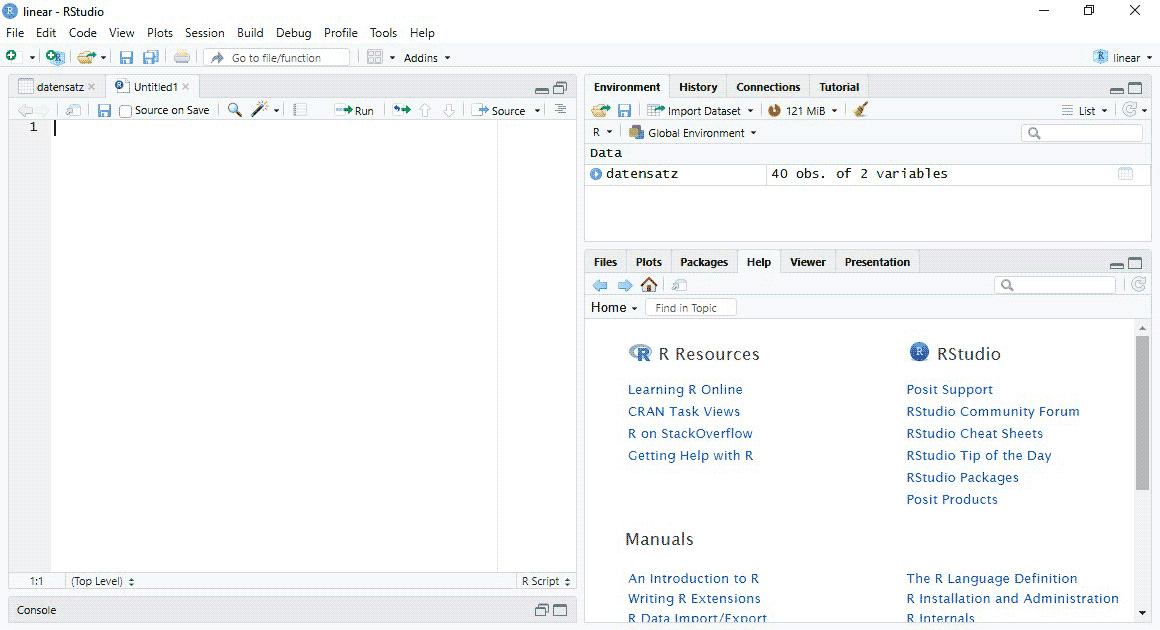
Task: Refresh the Environment pane
Action: (x=1130, y=109)
